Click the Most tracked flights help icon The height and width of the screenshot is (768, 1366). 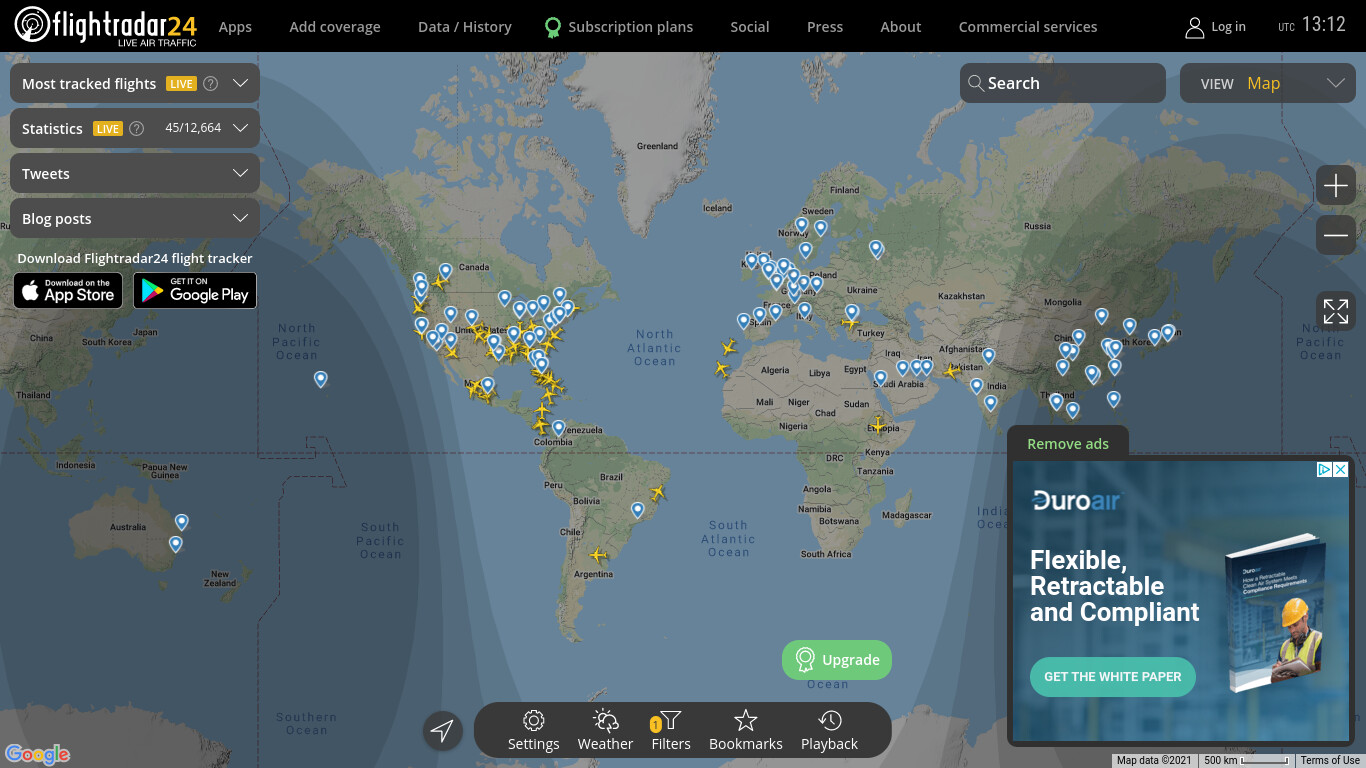210,84
